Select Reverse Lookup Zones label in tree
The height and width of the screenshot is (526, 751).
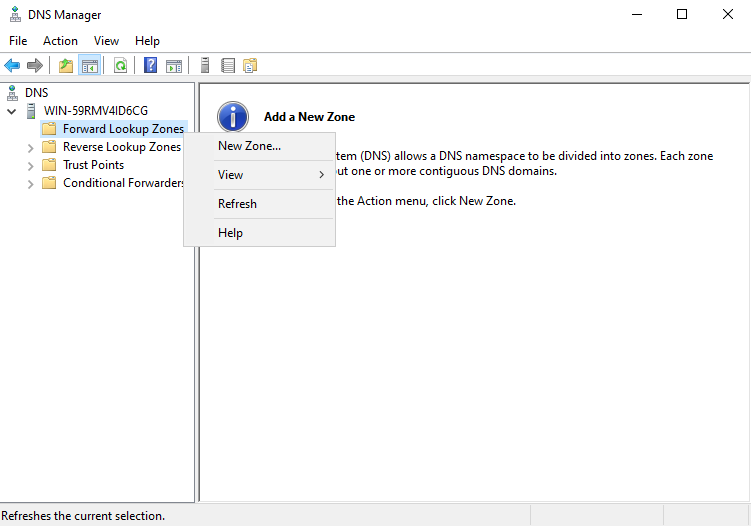tap(122, 147)
